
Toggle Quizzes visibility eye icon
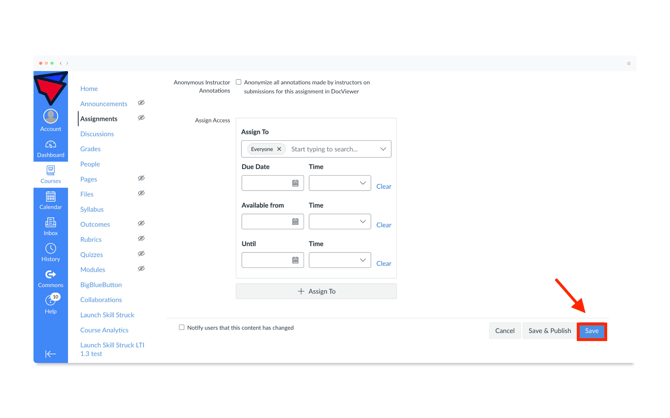(x=141, y=253)
